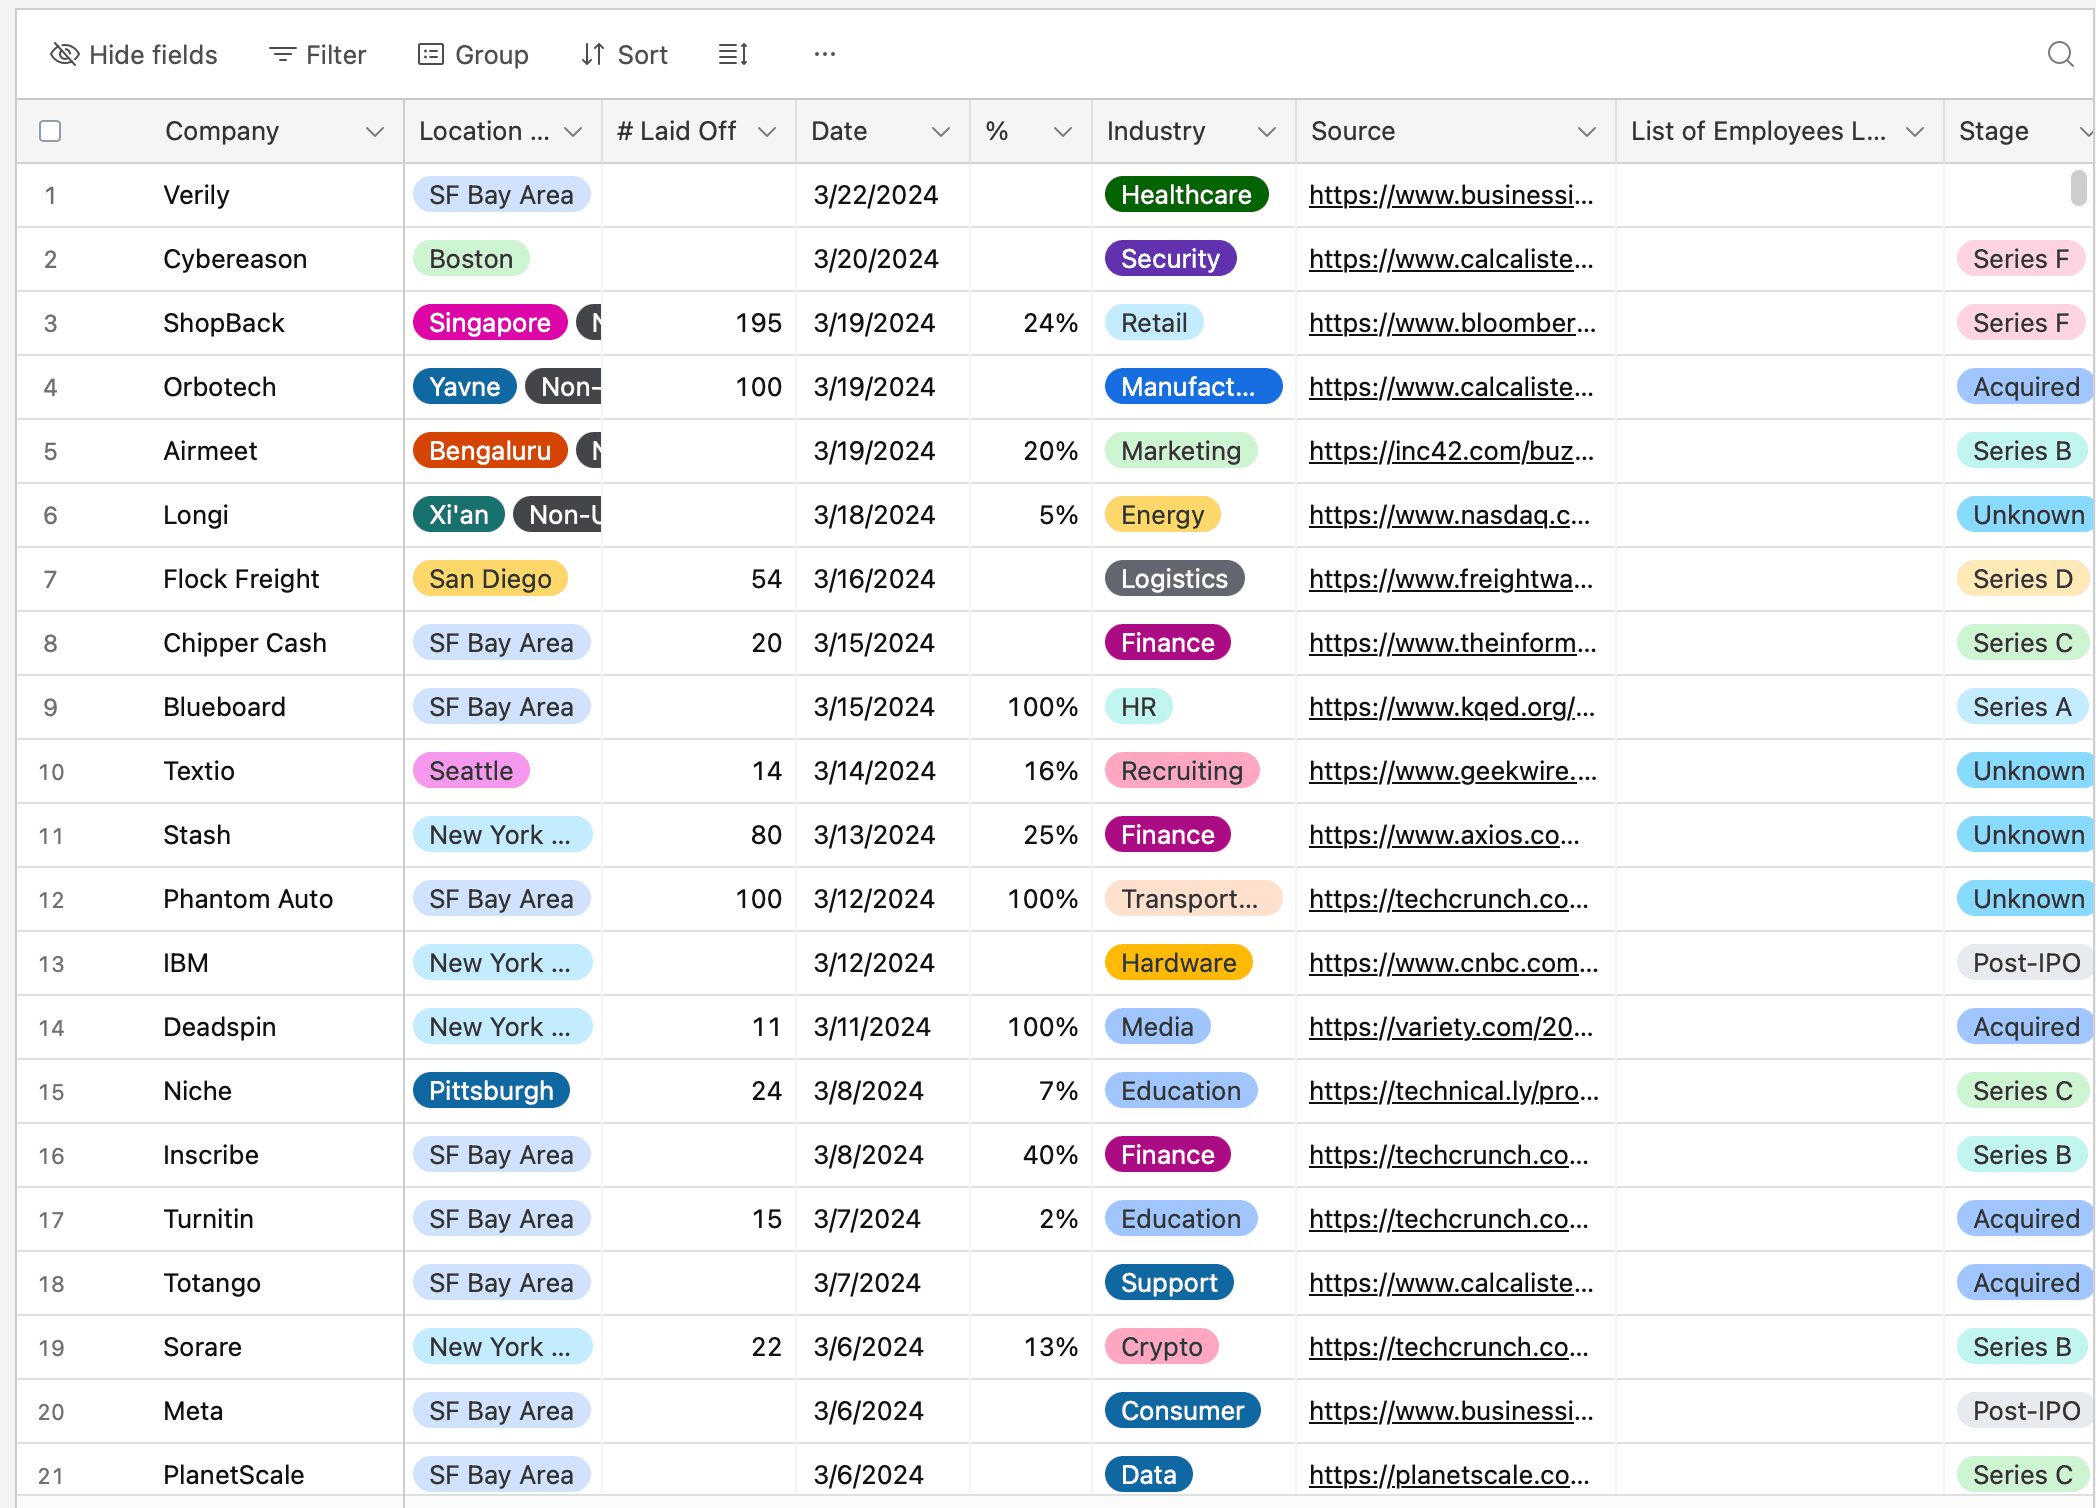Open the # Laid Off column menu
Screen dimensions: 2096x1508
tap(767, 131)
